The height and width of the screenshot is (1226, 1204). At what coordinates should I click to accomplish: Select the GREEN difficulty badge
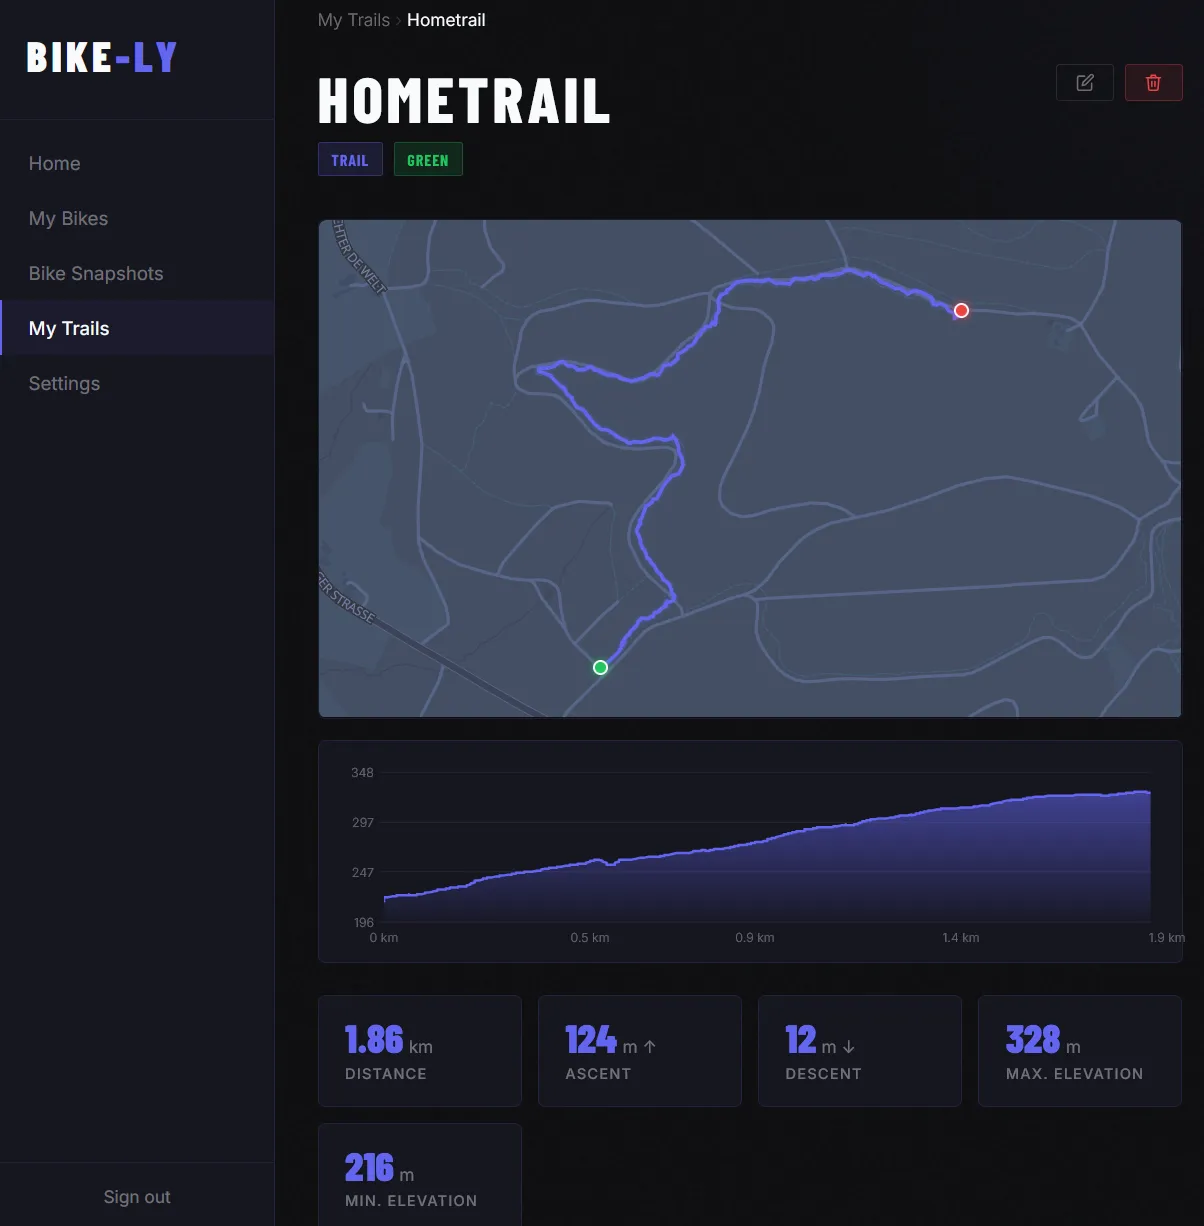pyautogui.click(x=428, y=159)
